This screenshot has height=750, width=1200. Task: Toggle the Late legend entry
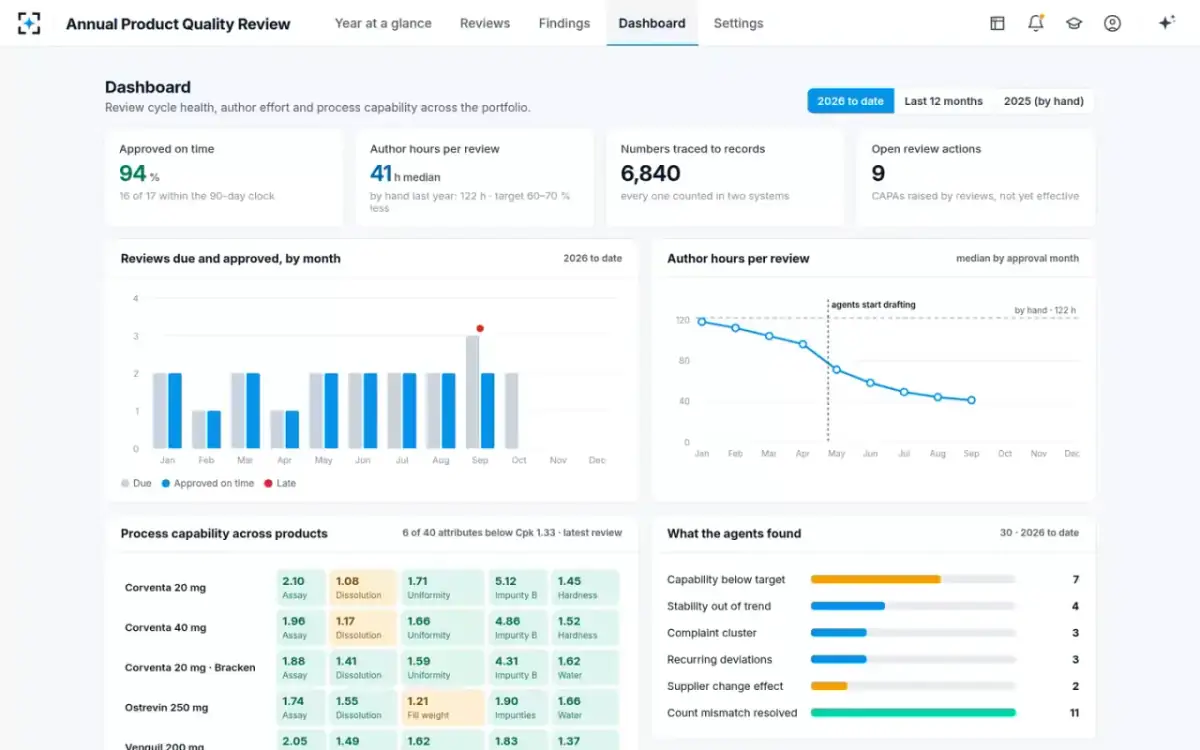(280, 483)
